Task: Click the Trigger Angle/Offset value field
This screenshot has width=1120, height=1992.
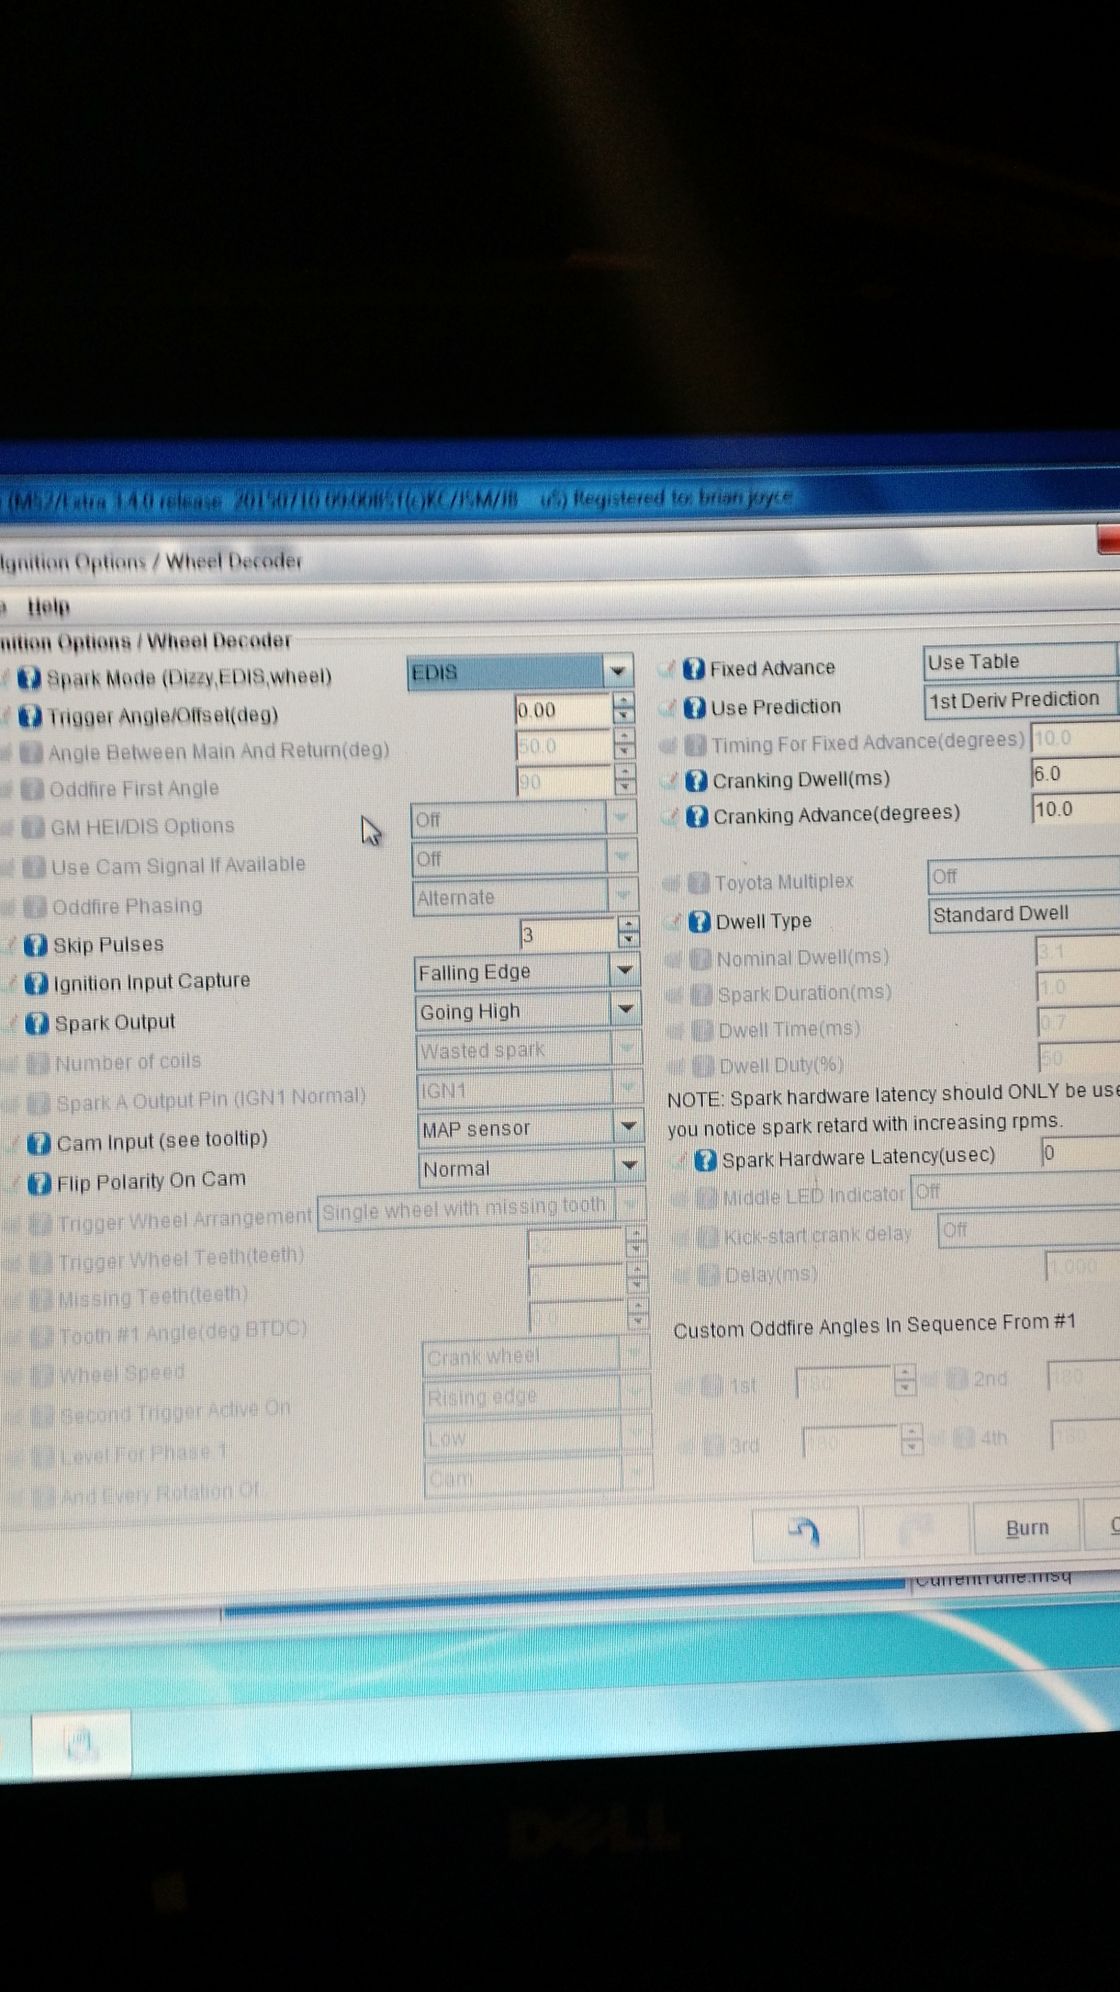Action: (x=563, y=710)
